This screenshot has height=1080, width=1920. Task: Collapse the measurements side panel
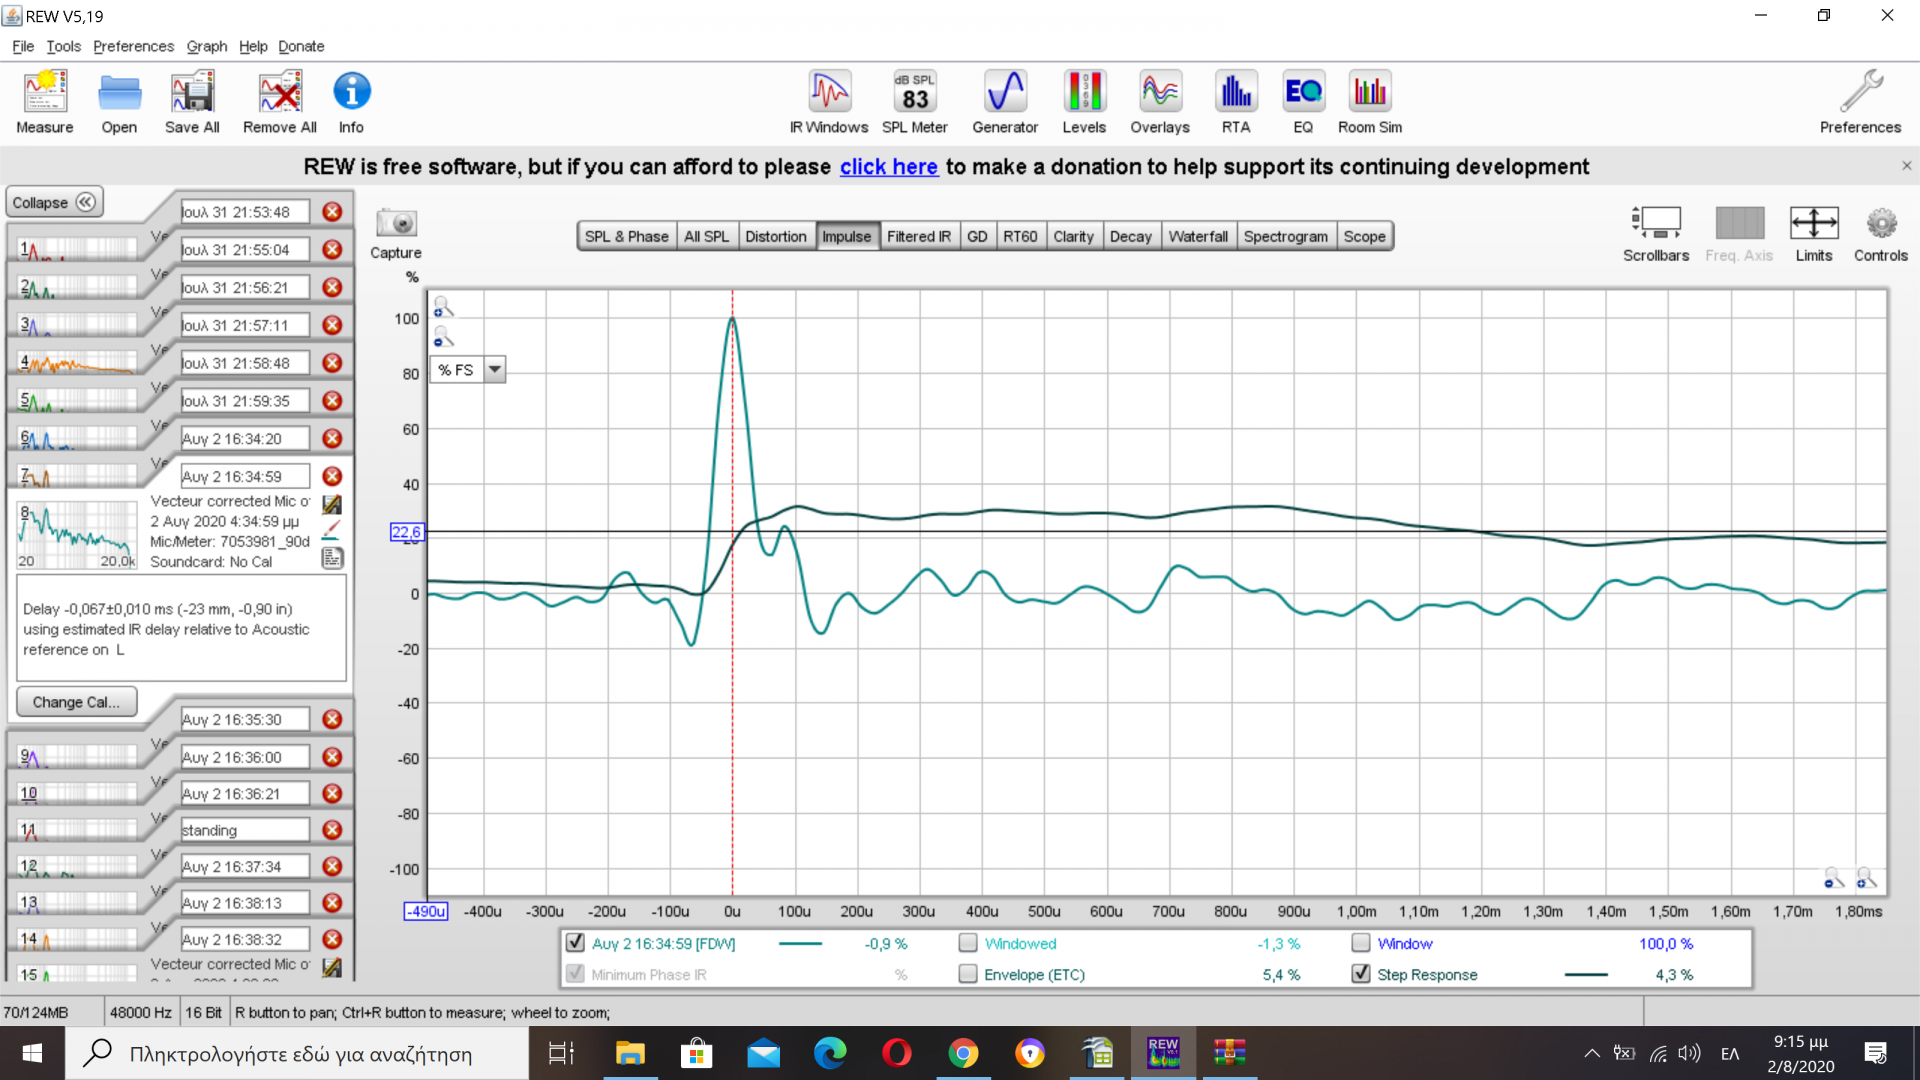pyautogui.click(x=54, y=202)
